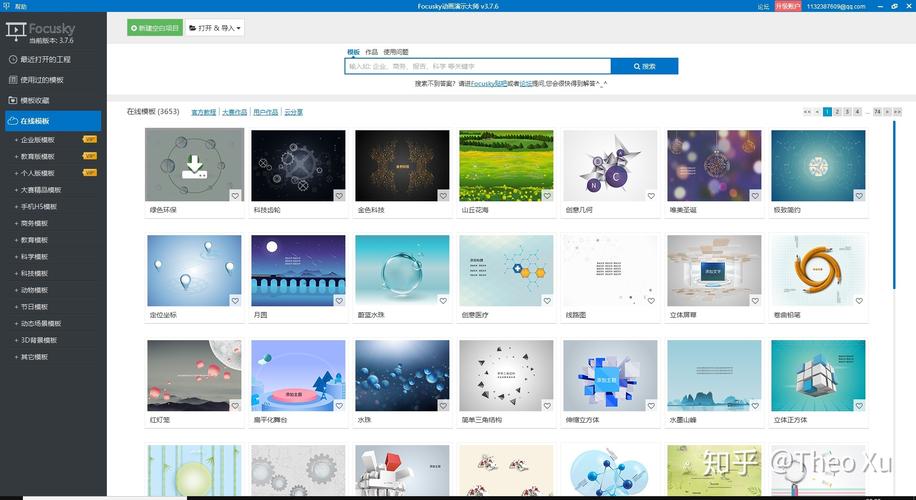Image resolution: width=916 pixels, height=500 pixels.
Task: Click heart icon on 立体屏幕 template
Action: click(755, 301)
